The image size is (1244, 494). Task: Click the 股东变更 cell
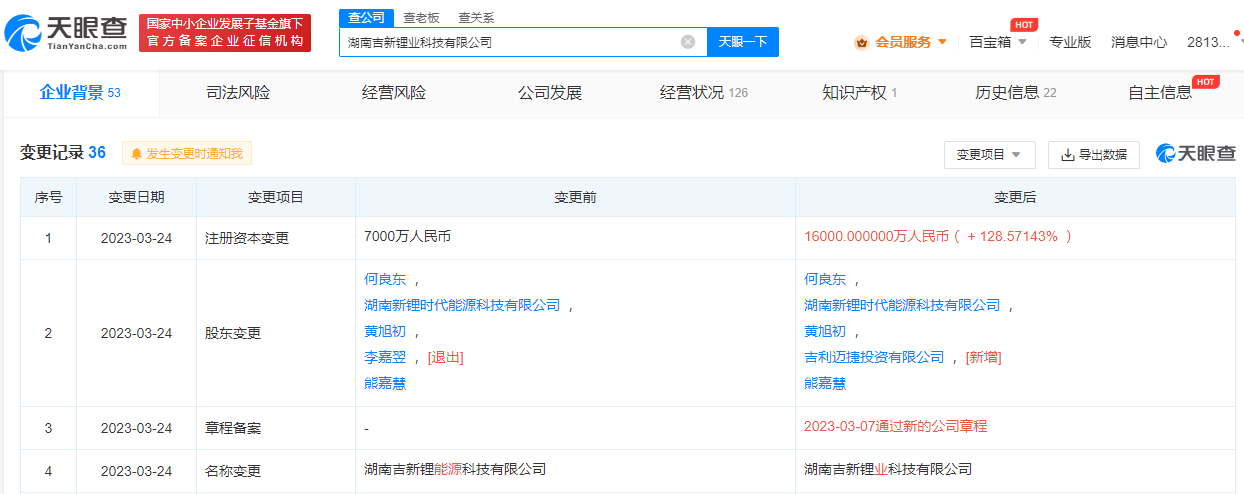(275, 333)
